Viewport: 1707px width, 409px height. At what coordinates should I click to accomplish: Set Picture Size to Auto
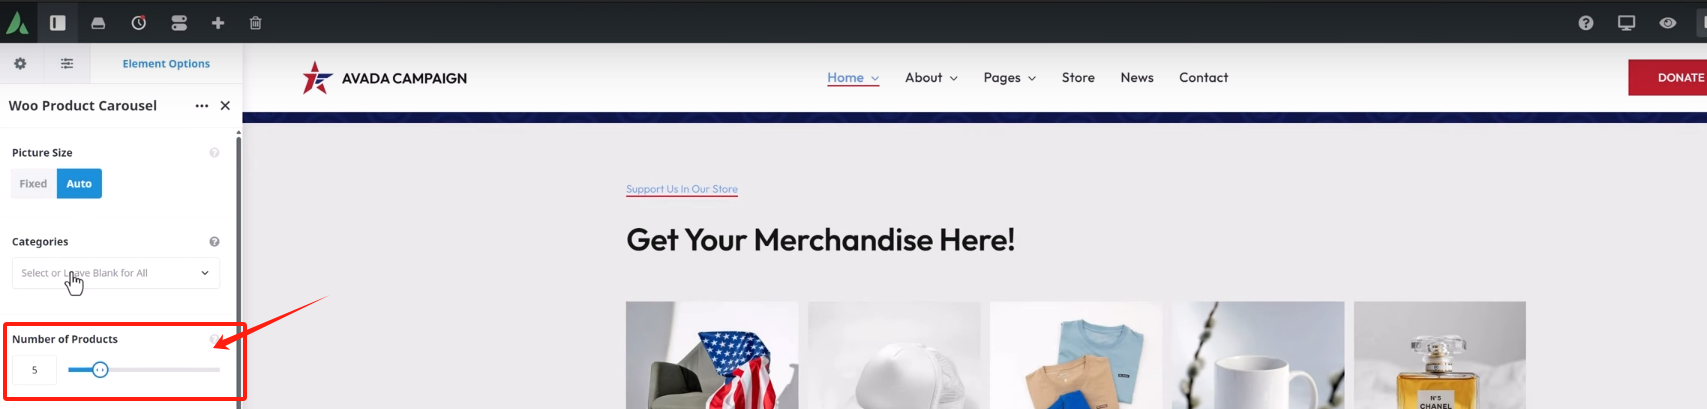pos(79,184)
